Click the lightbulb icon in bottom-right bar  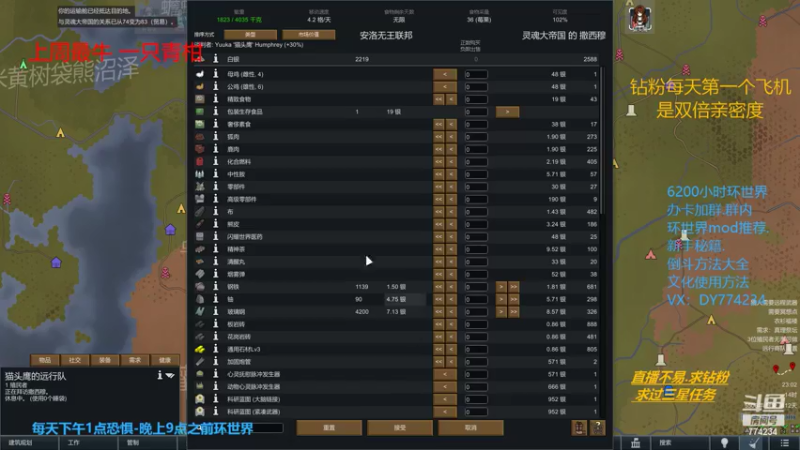point(724,443)
